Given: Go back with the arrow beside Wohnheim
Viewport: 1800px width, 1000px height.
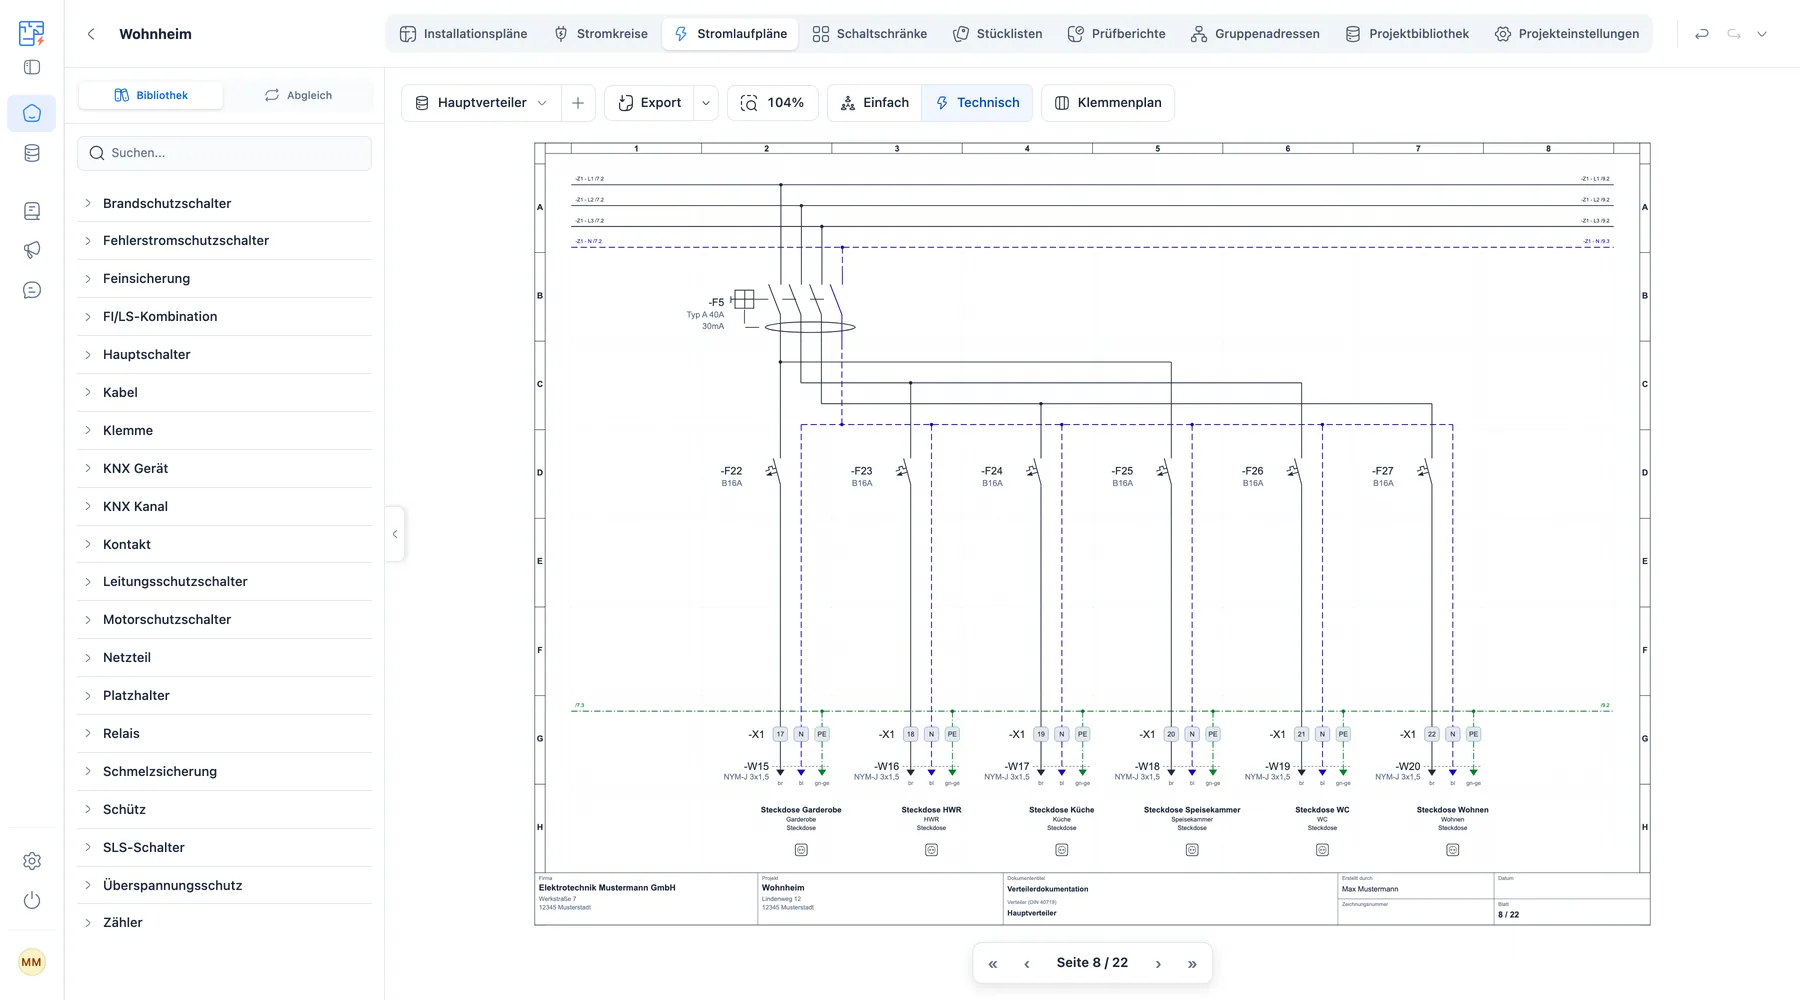Looking at the screenshot, I should (91, 34).
